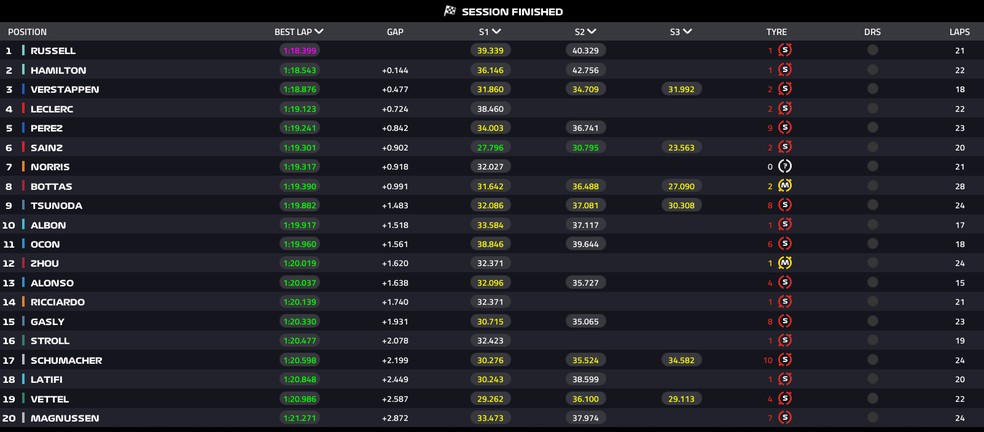
Task: Click the Position column header
Action: click(27, 32)
